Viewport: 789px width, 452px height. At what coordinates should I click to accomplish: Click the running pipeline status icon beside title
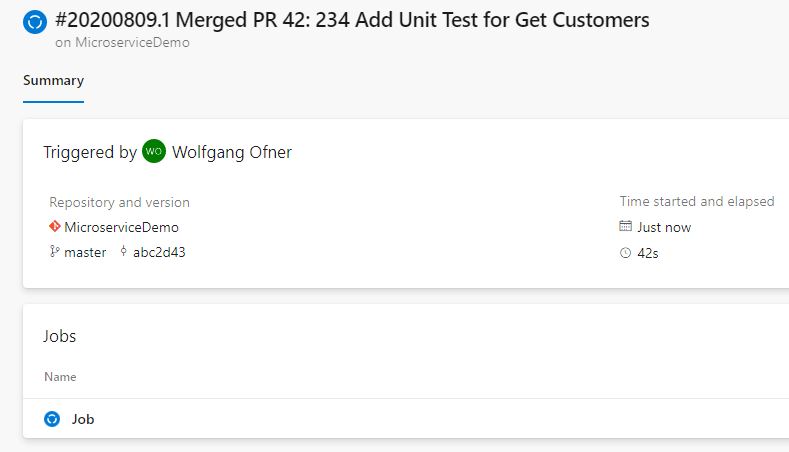[36, 22]
